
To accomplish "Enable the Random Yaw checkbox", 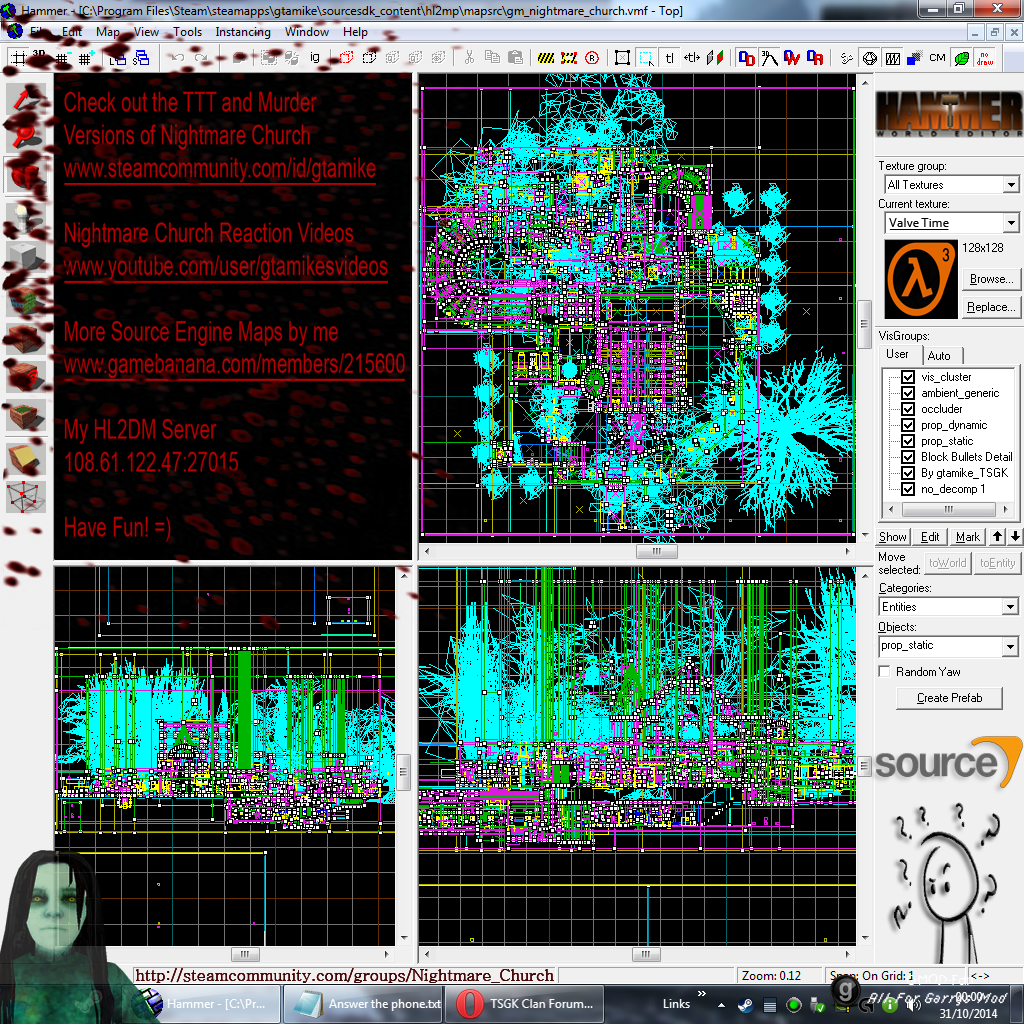I will click(885, 671).
